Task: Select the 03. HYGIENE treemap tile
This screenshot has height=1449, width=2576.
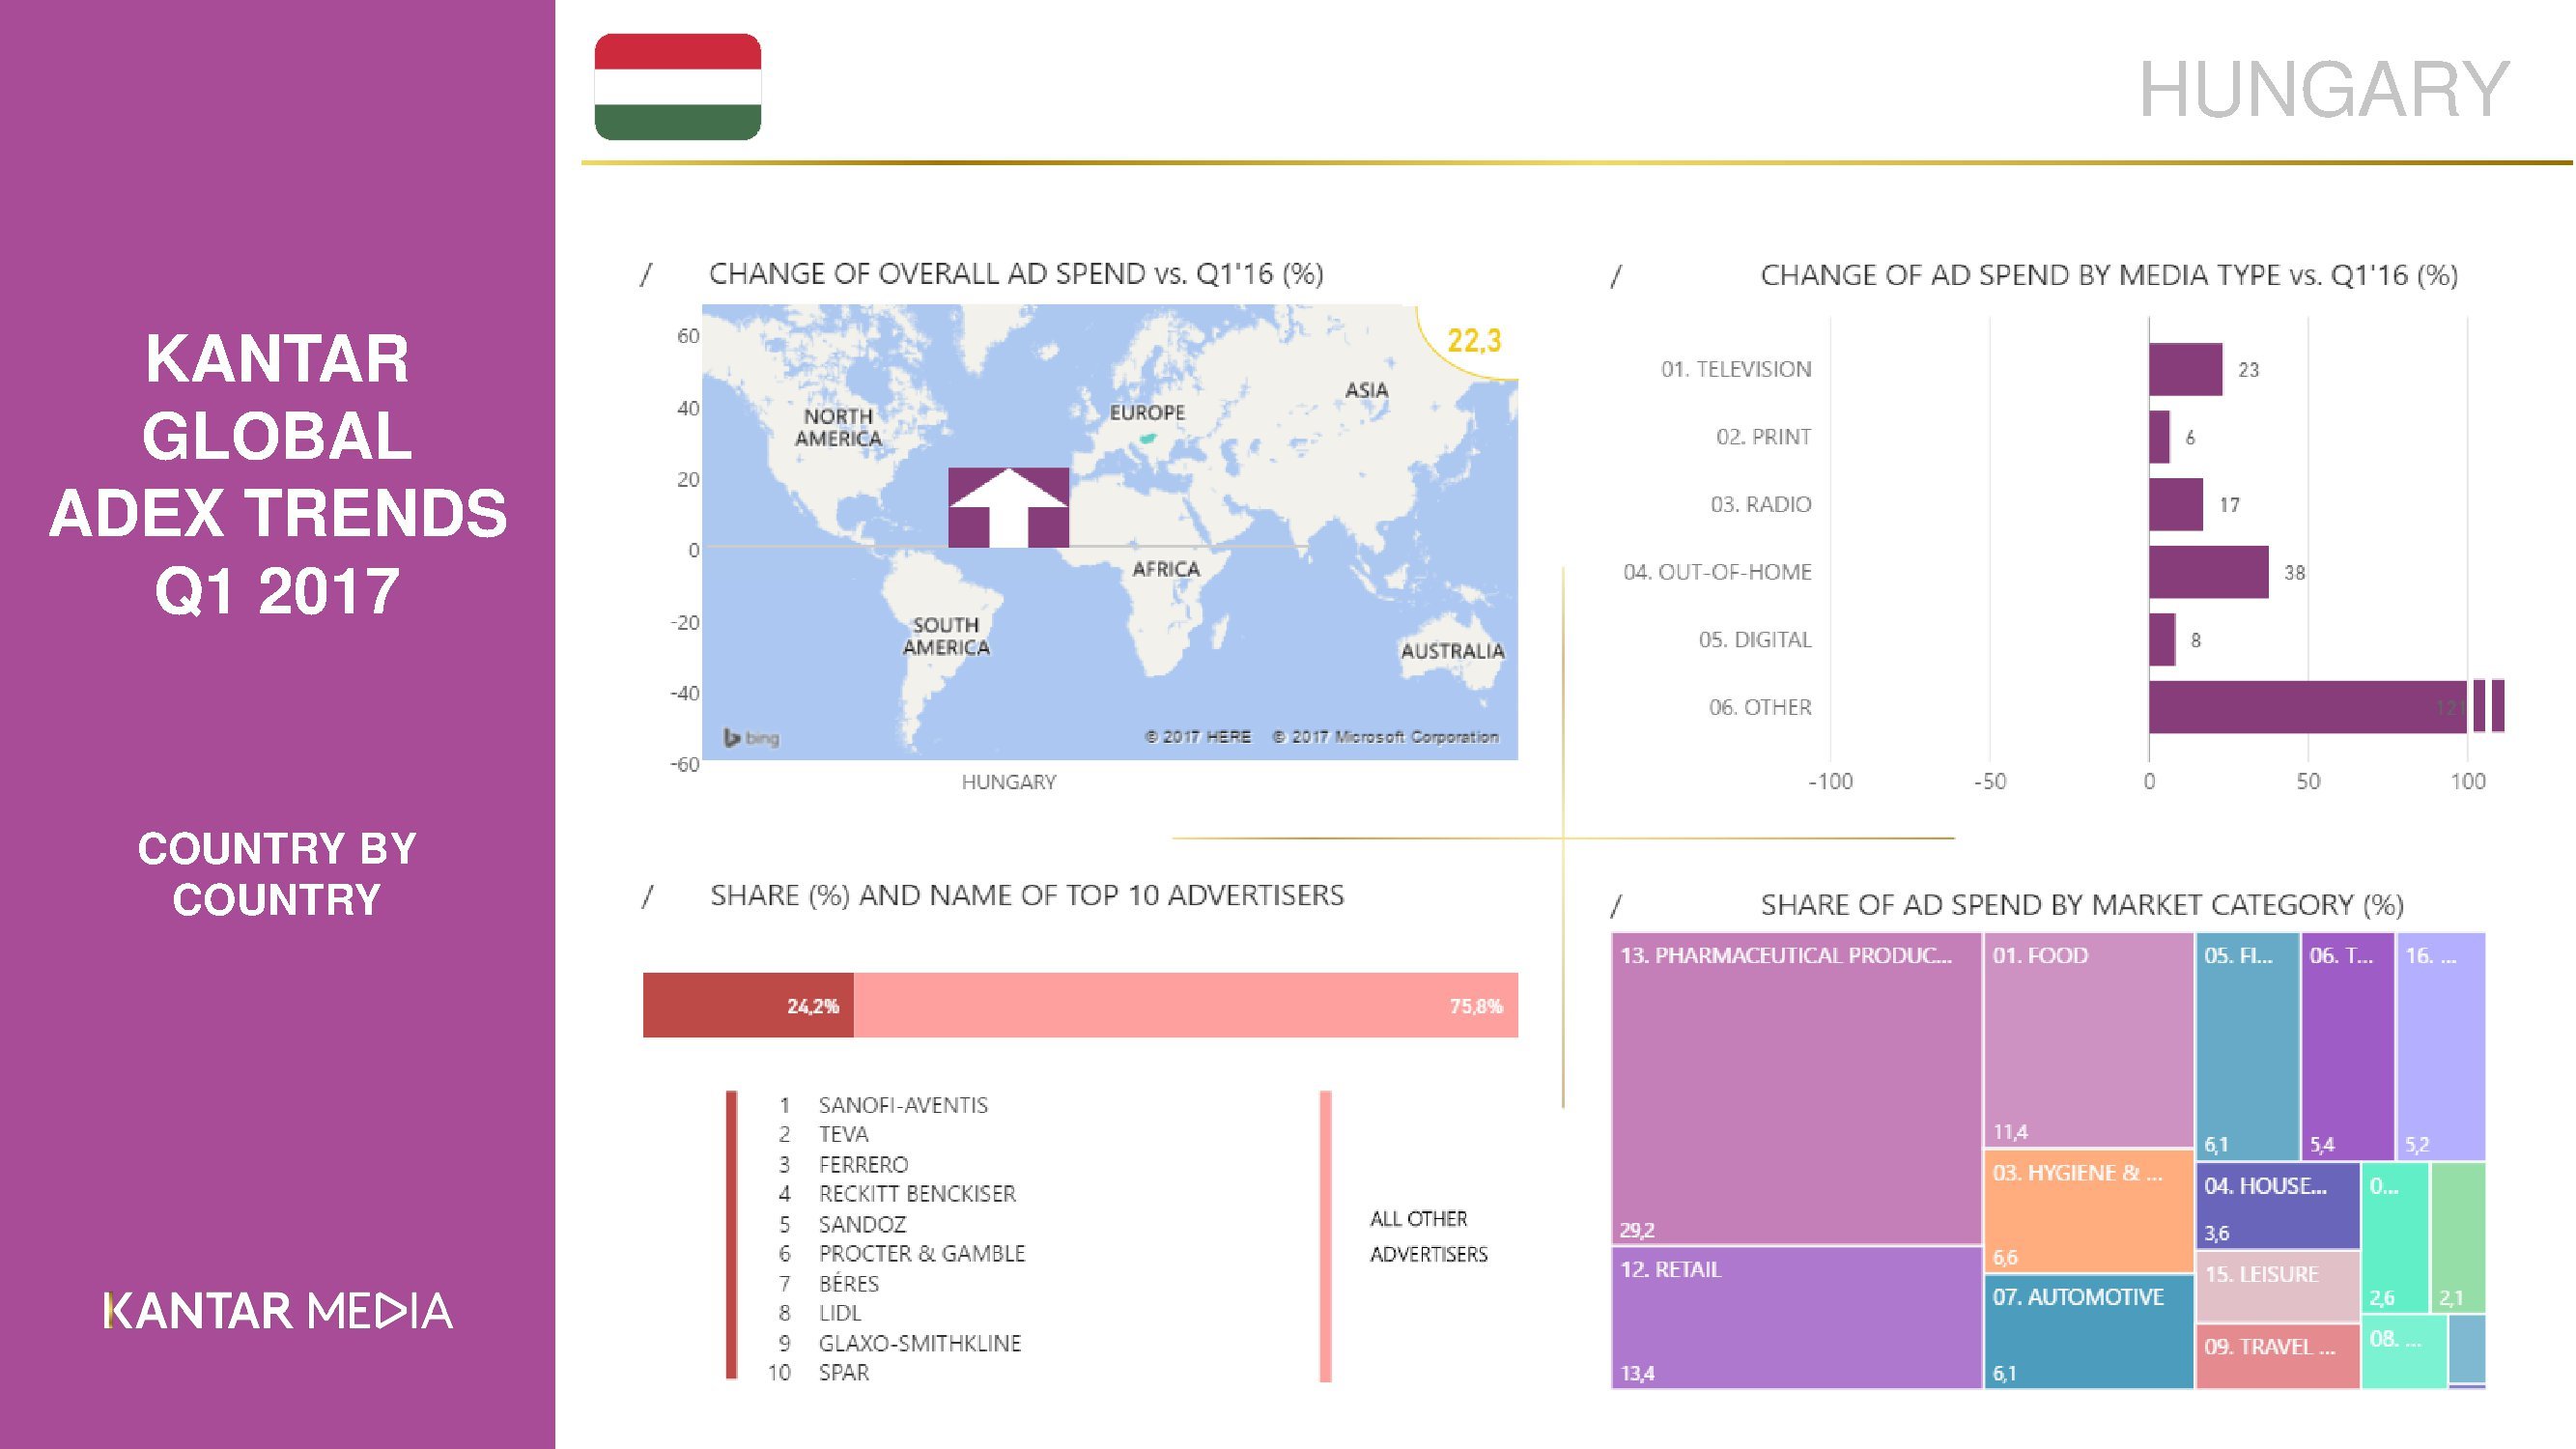Action: click(2089, 1211)
